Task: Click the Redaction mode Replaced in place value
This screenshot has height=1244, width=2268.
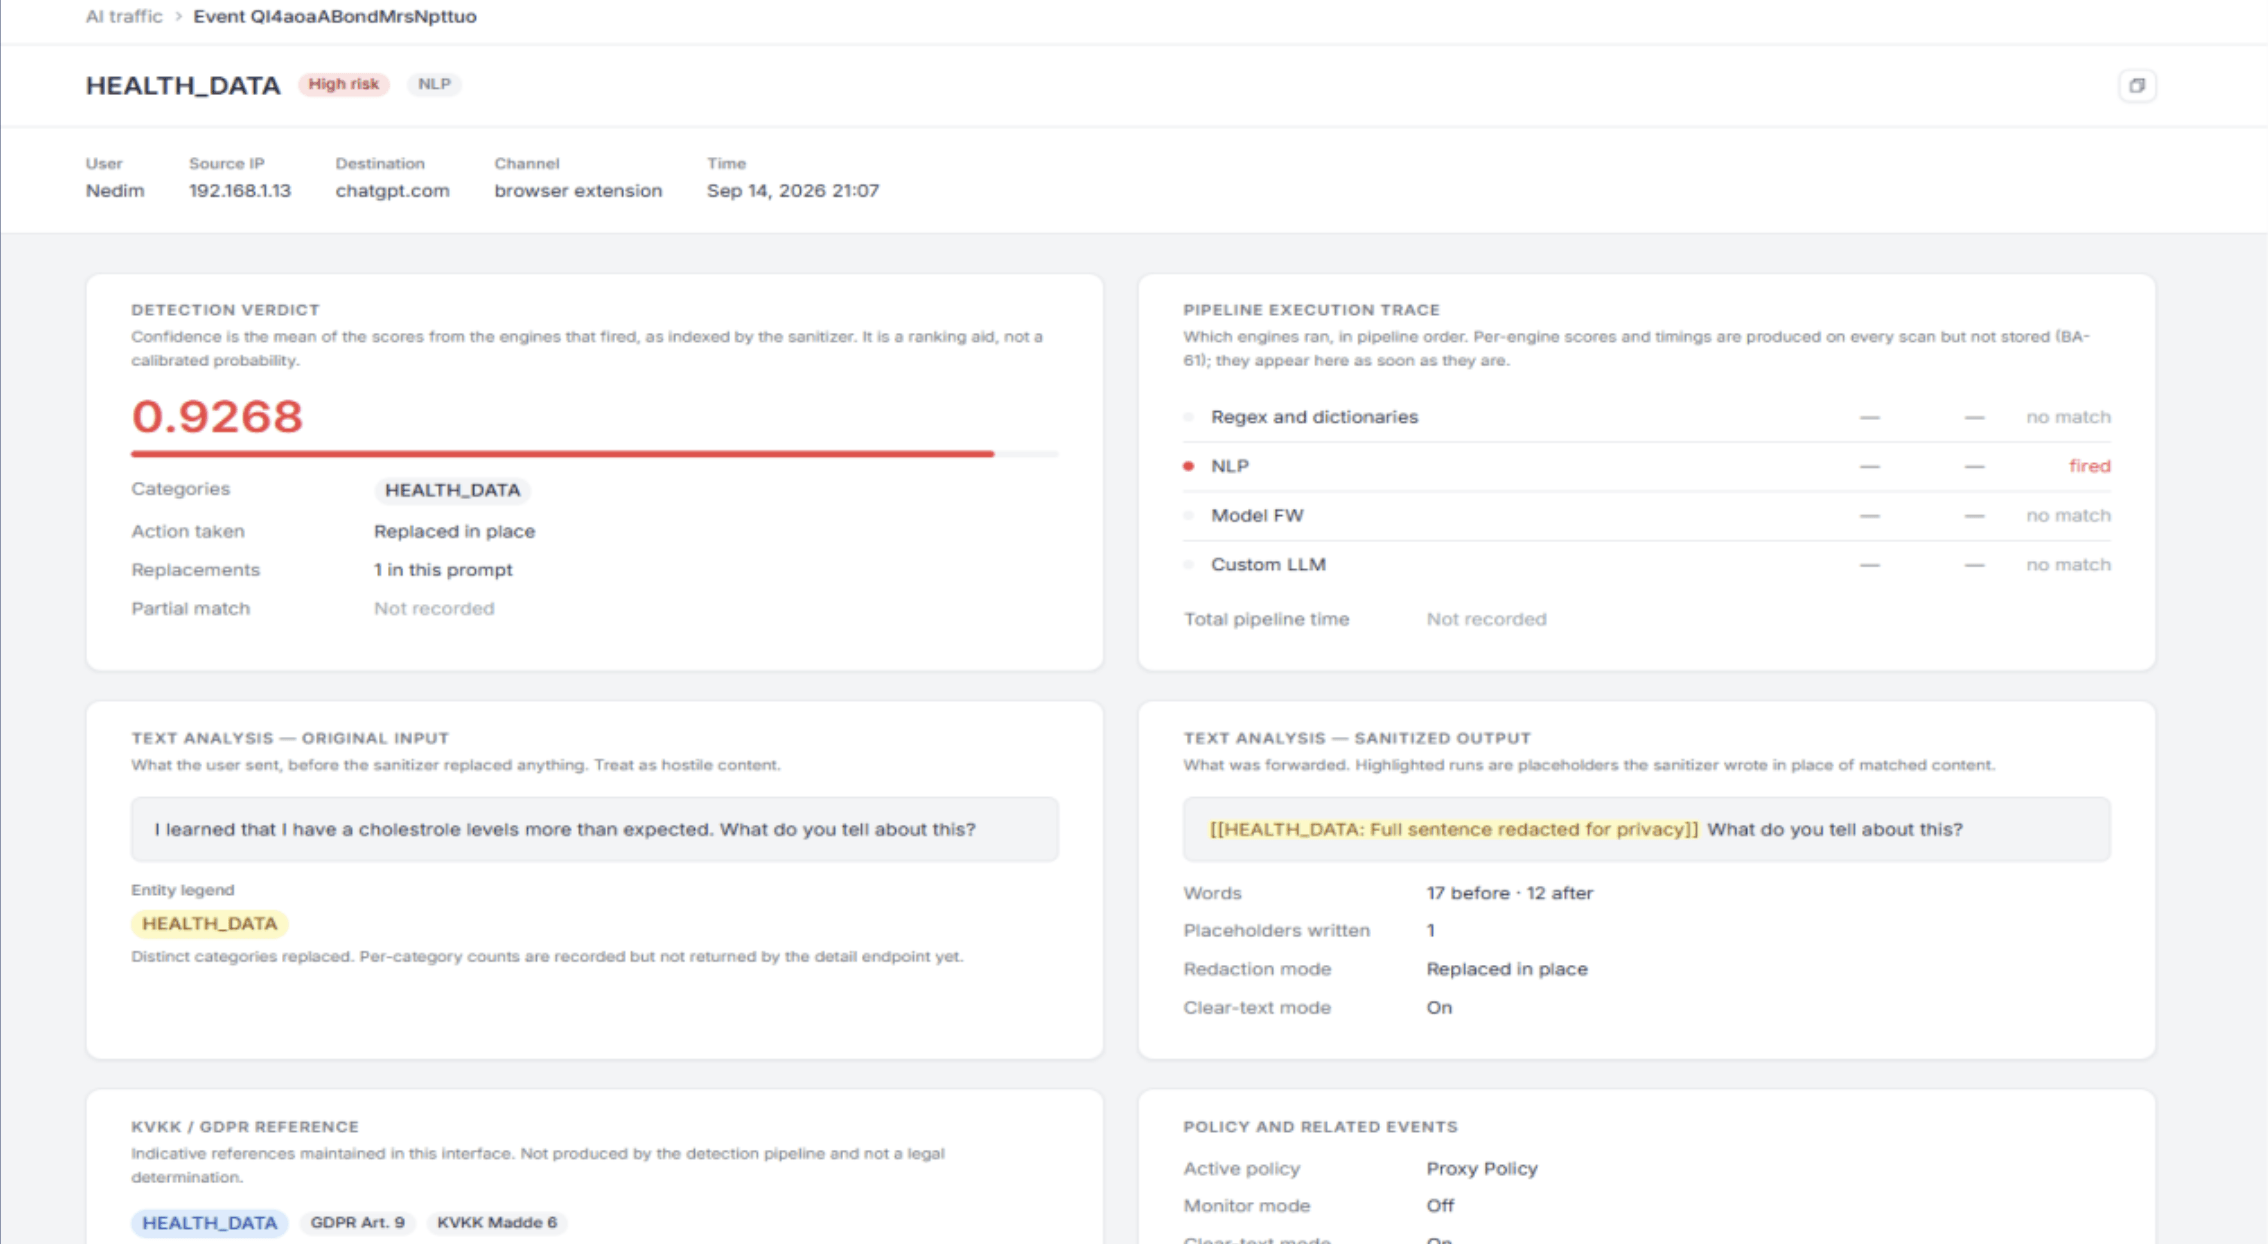Action: click(x=1506, y=969)
